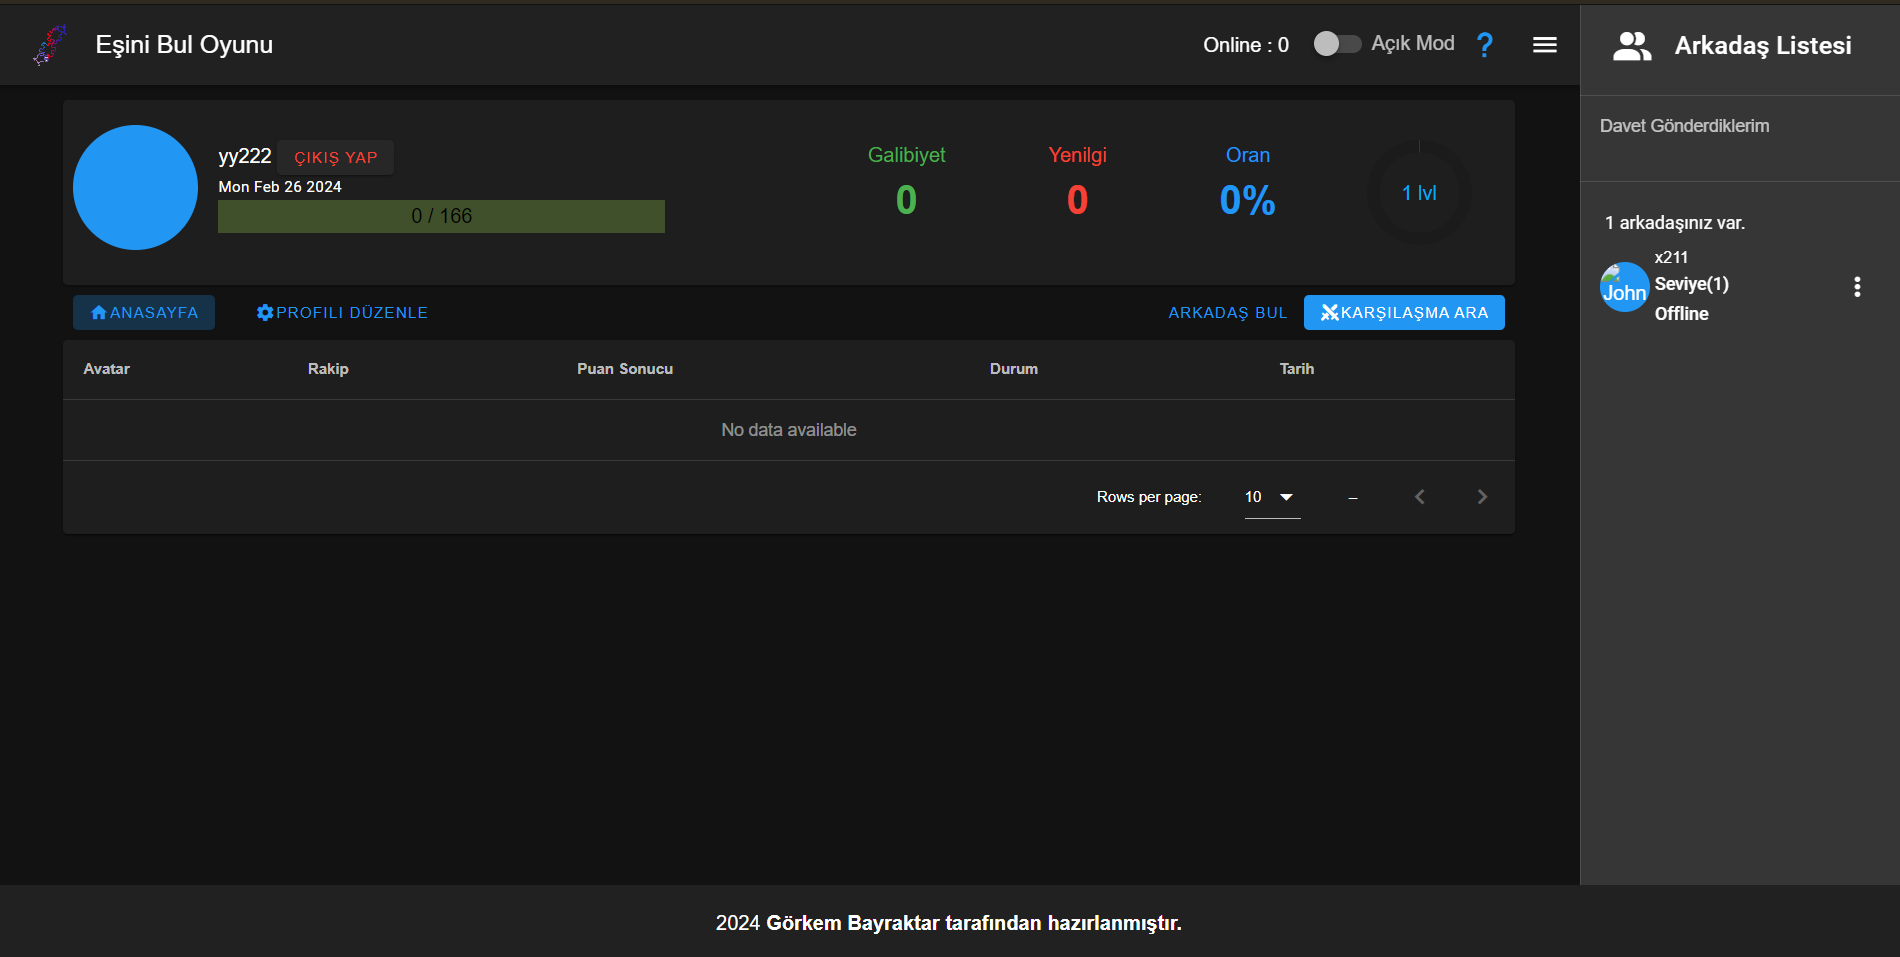The width and height of the screenshot is (1900, 957).
Task: Click the Mon Feb 26 2024 date
Action: (280, 187)
